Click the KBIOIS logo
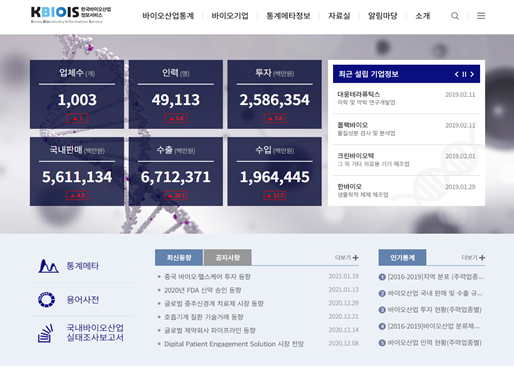Viewport: 514px width, 370px height. click(x=71, y=15)
